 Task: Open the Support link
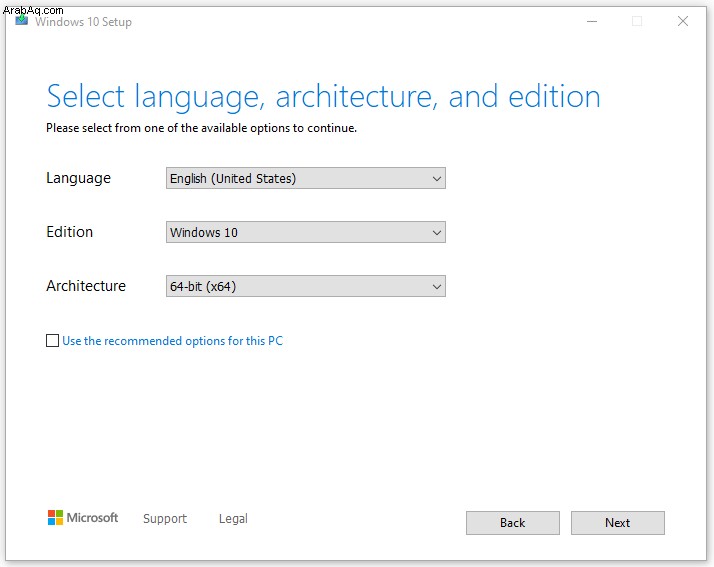click(165, 518)
